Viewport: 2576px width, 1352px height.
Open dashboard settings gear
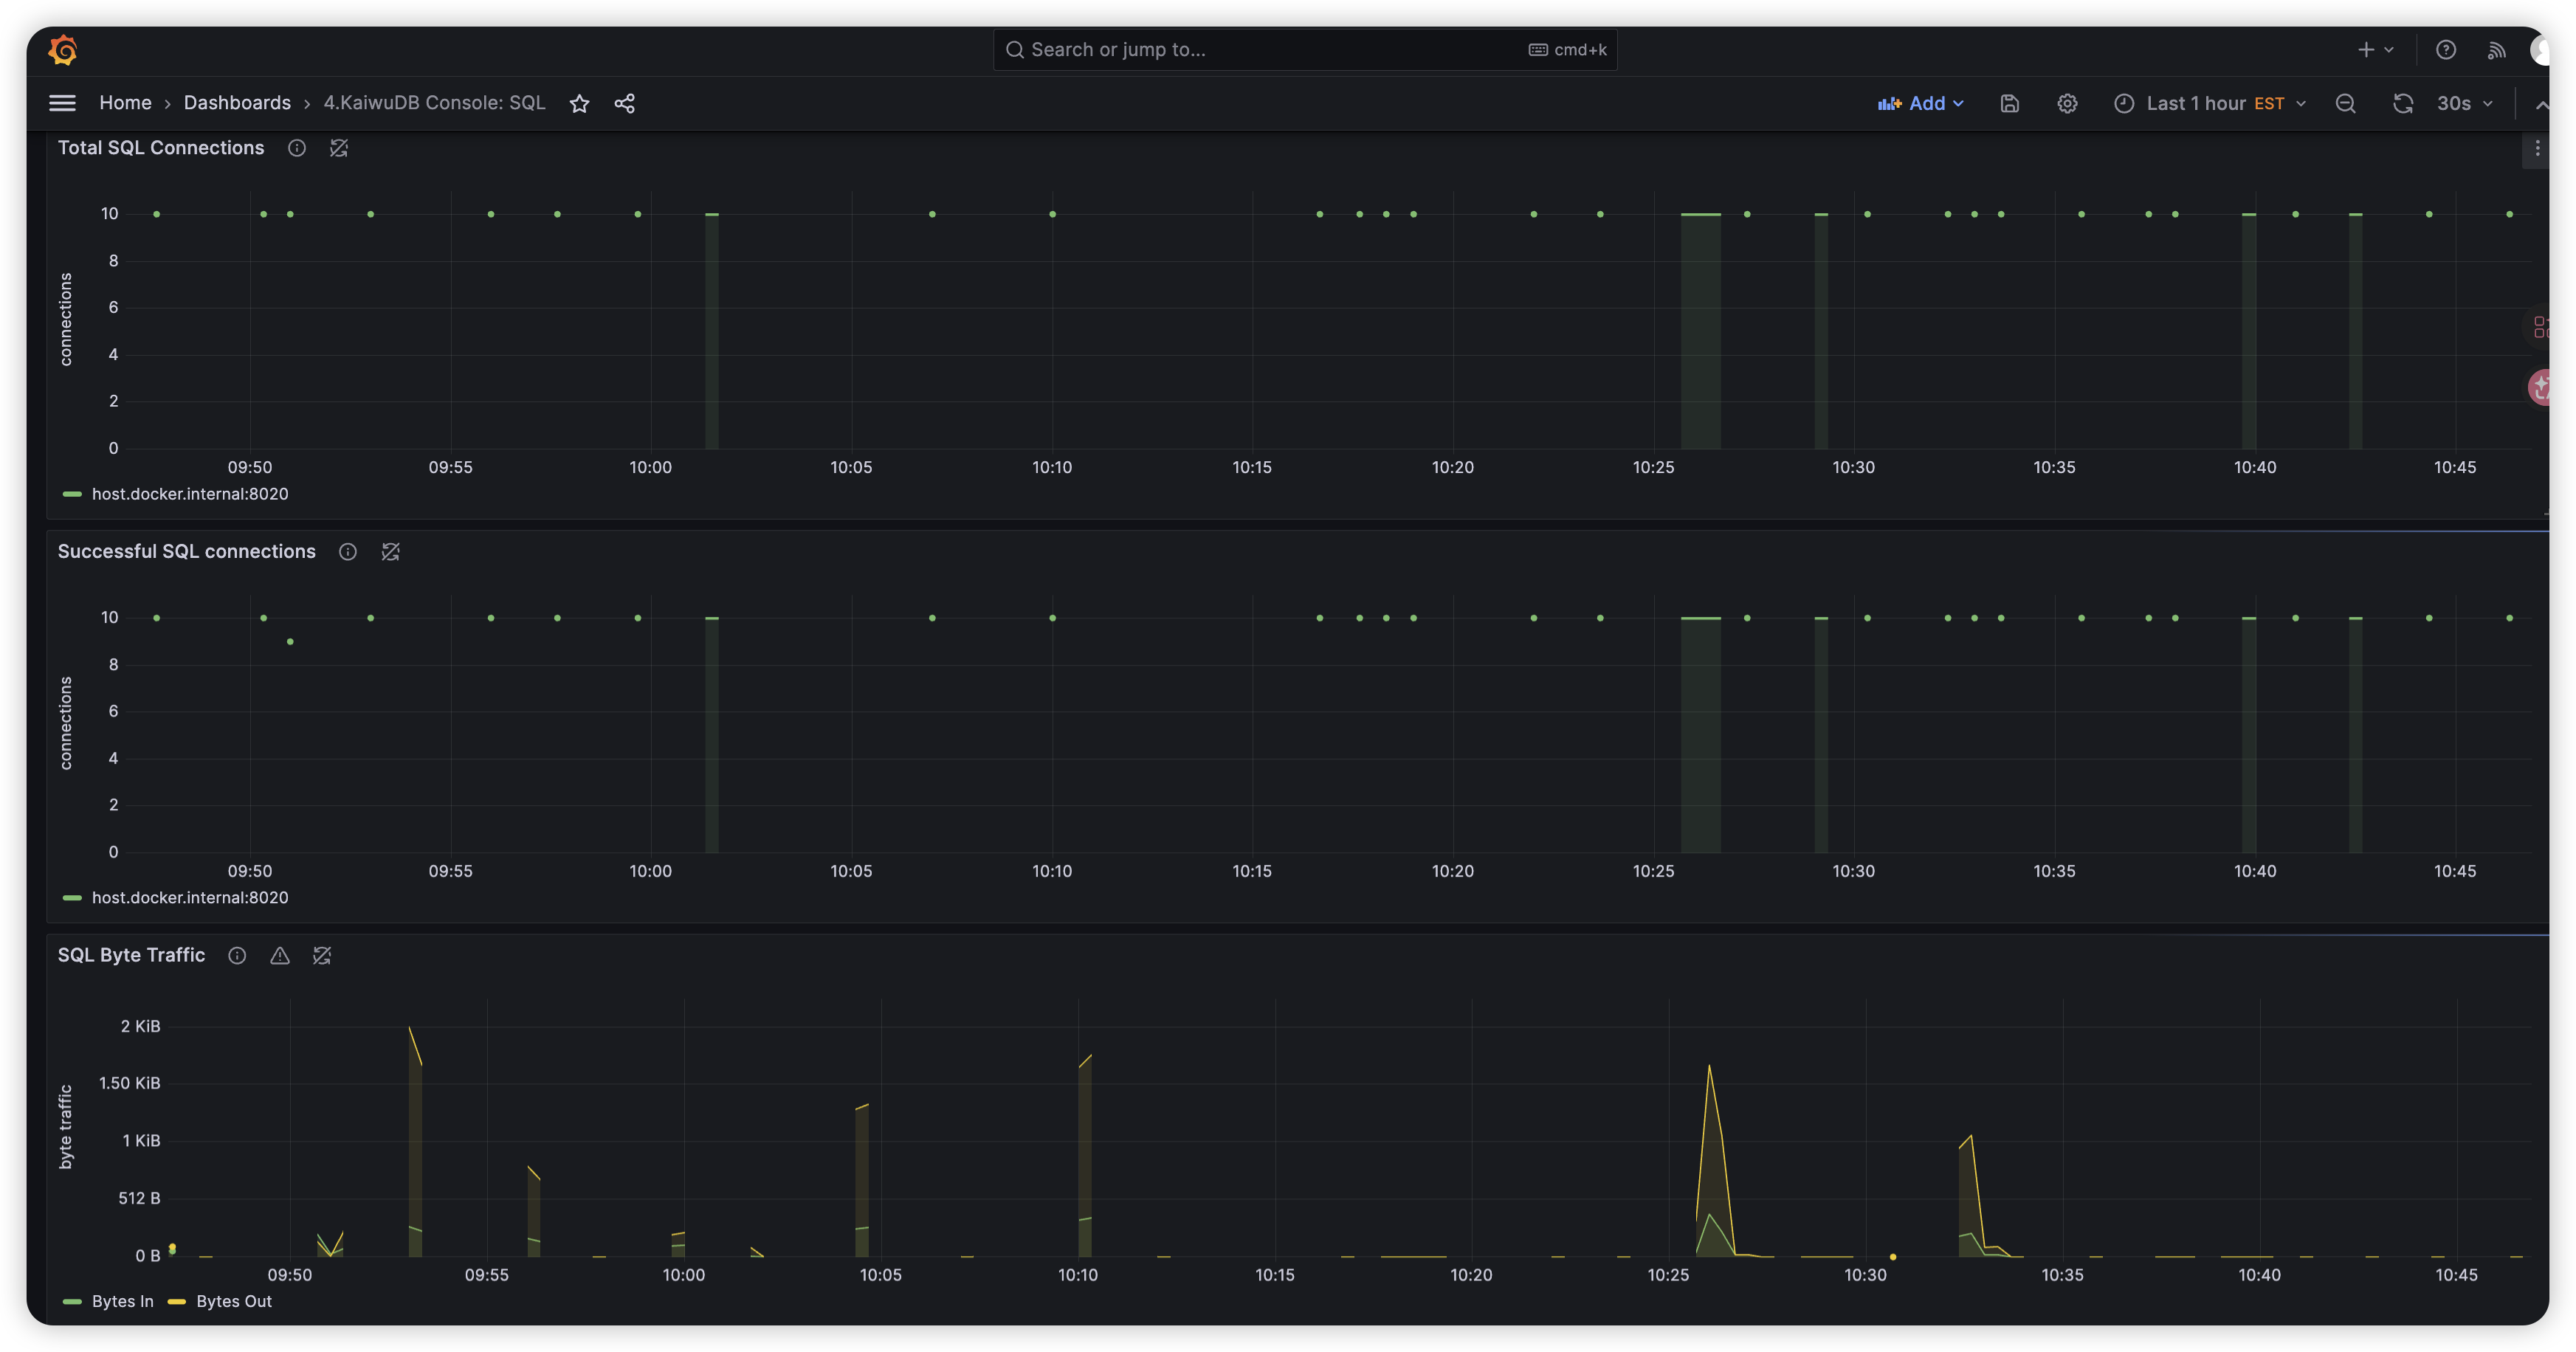pyautogui.click(x=2067, y=104)
